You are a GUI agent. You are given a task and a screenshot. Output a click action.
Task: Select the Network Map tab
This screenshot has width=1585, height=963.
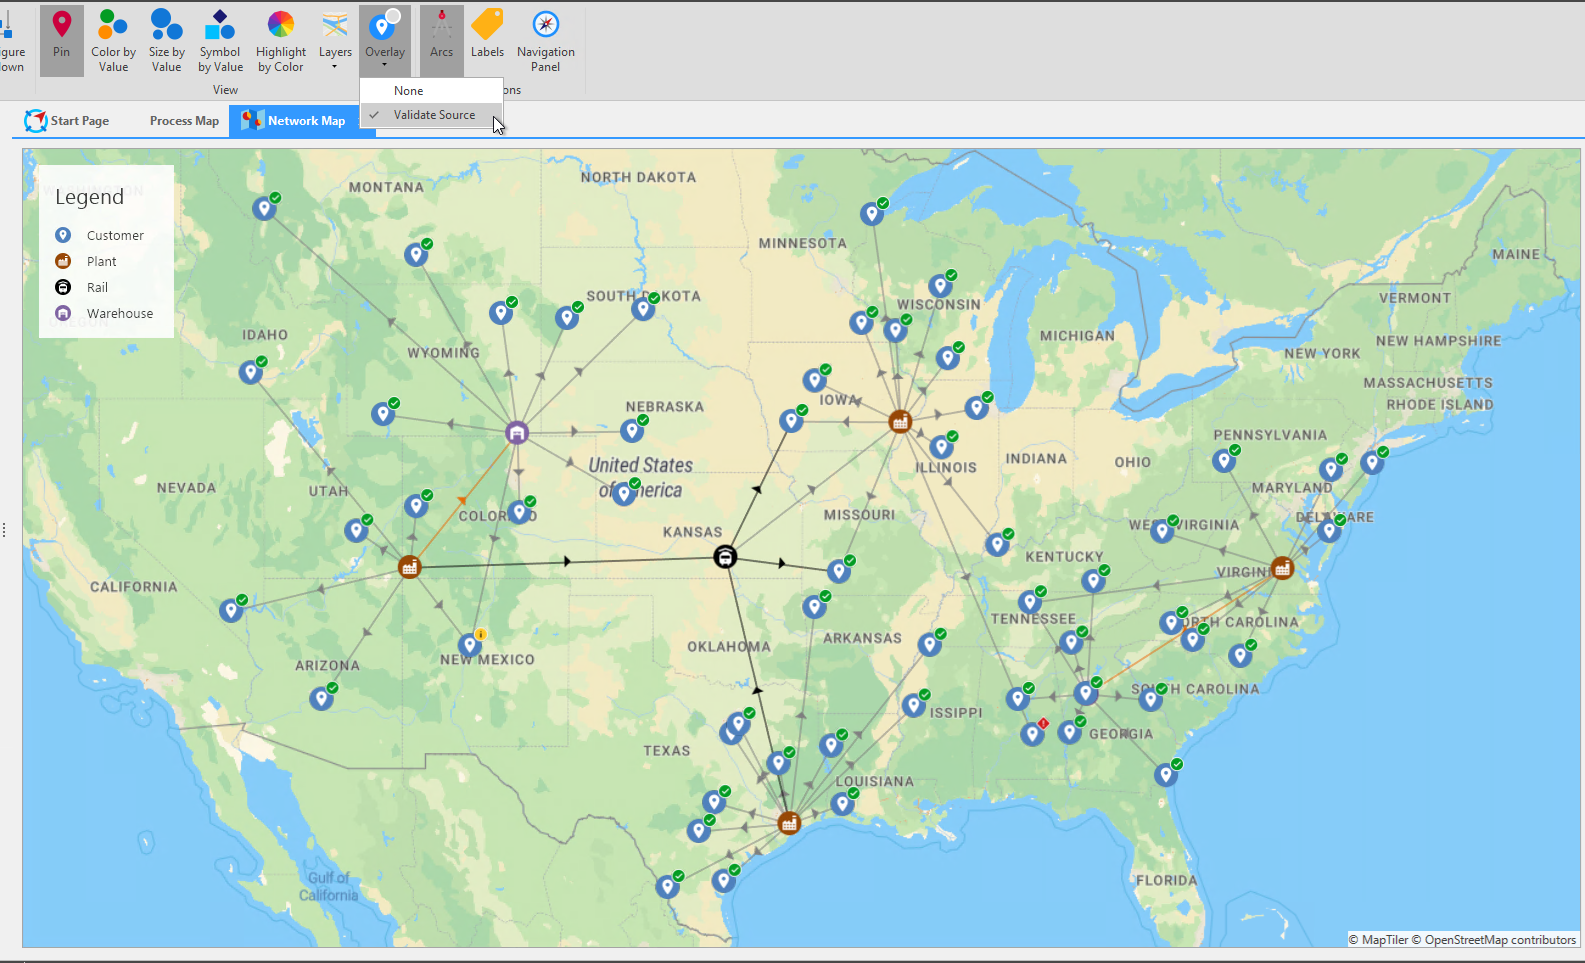302,121
